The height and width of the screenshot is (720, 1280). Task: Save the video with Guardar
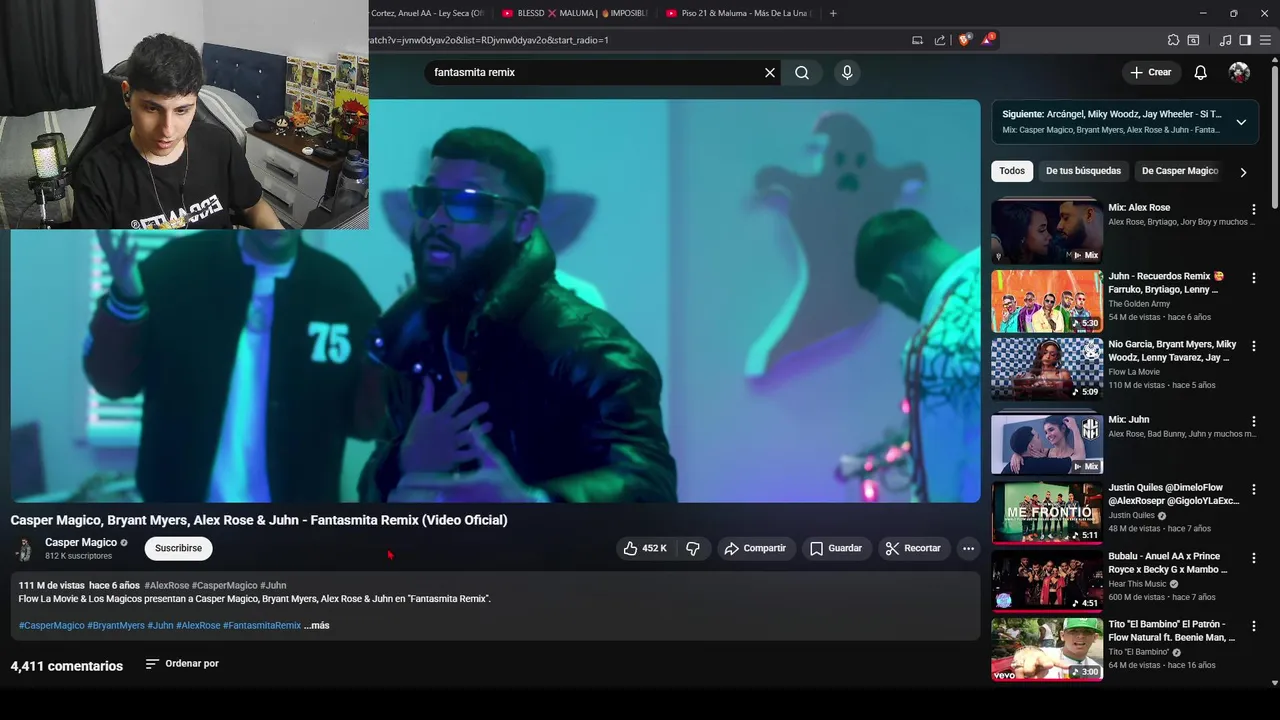pos(836,548)
